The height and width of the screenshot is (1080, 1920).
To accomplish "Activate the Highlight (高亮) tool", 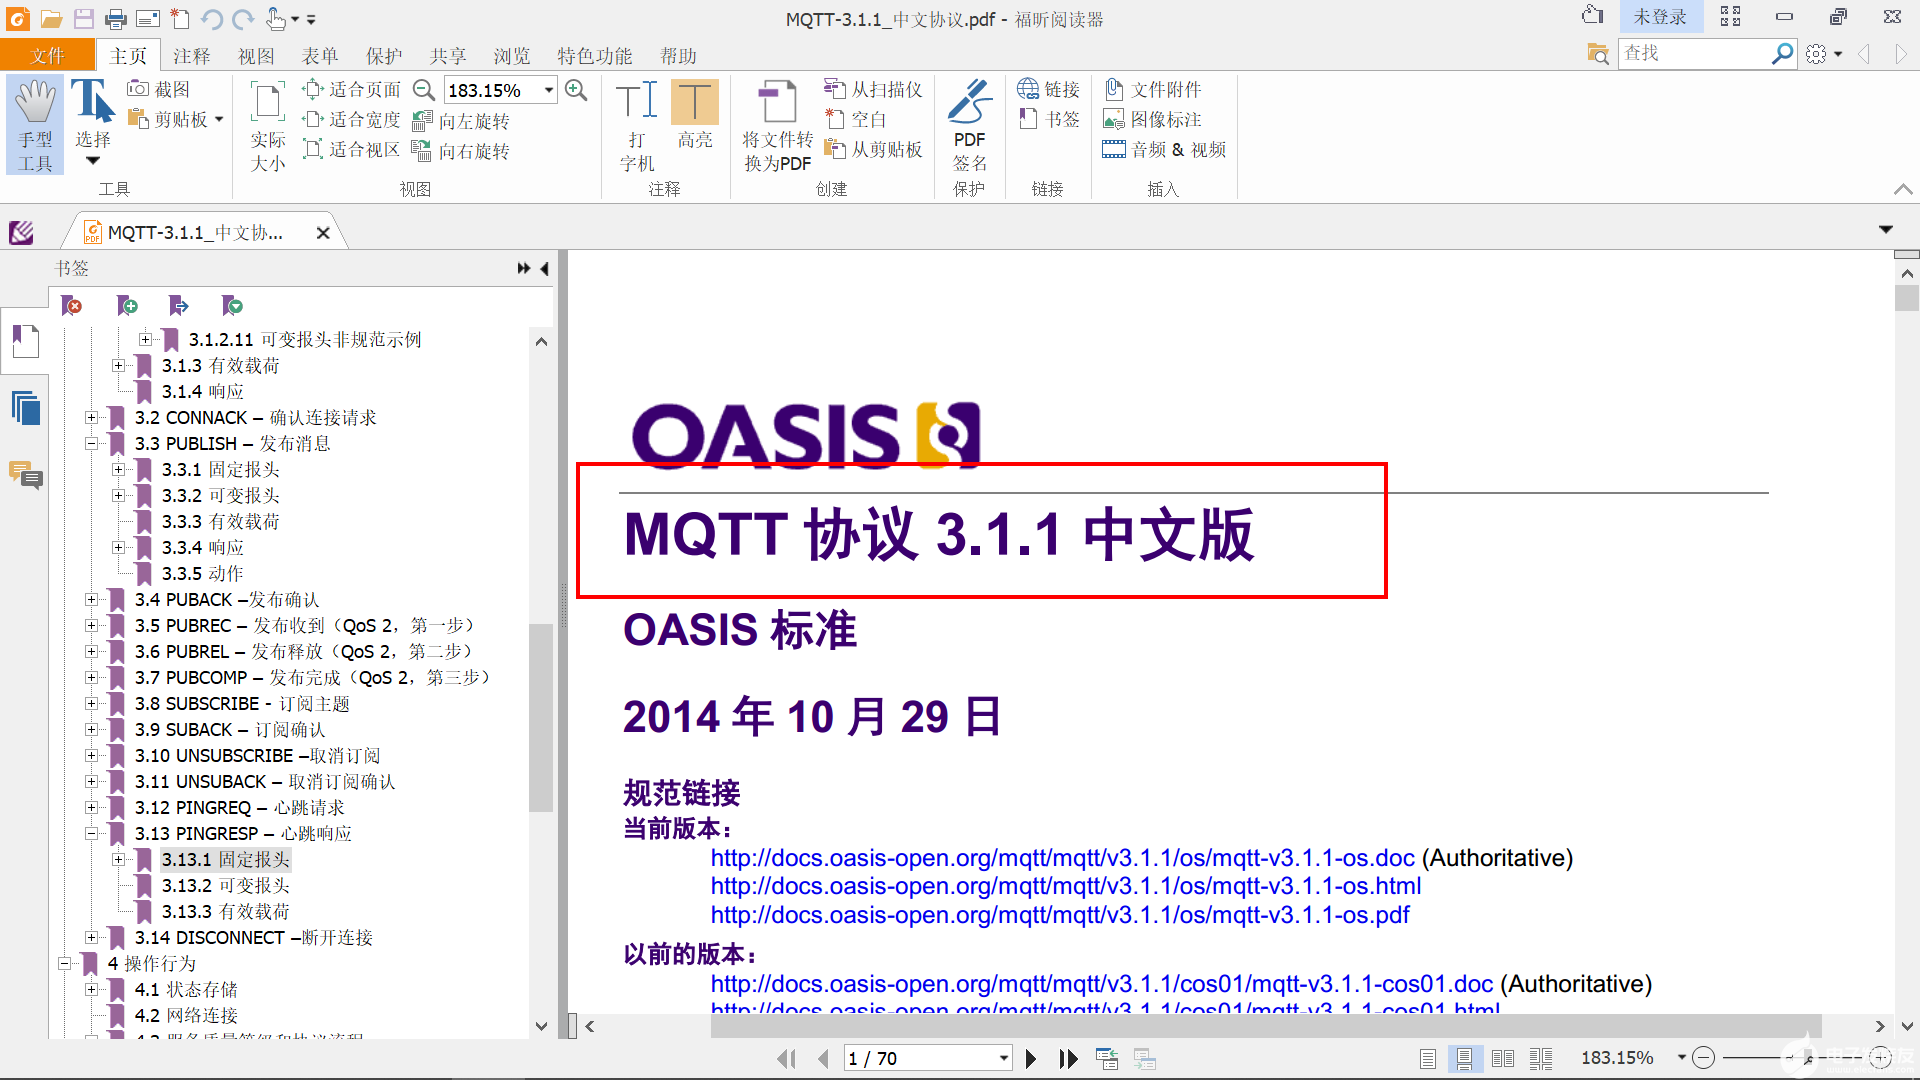I will click(x=694, y=102).
